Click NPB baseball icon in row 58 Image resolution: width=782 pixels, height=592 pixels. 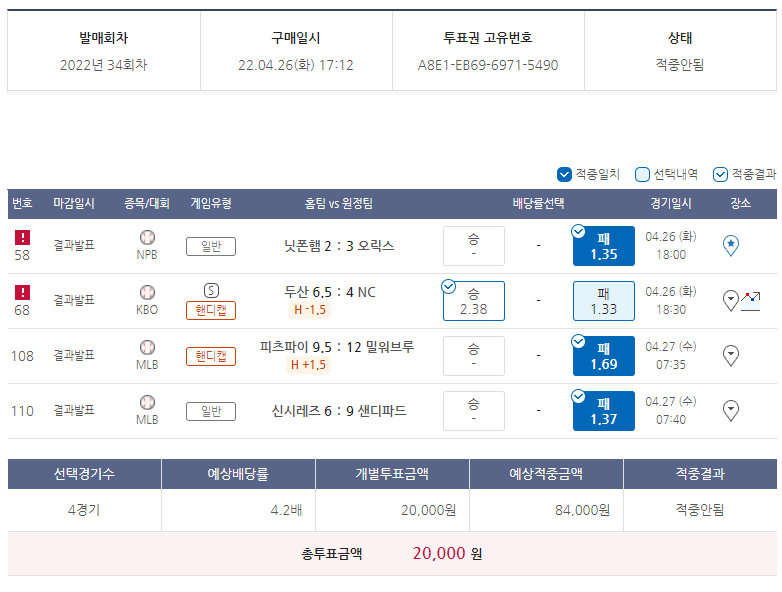click(x=147, y=237)
